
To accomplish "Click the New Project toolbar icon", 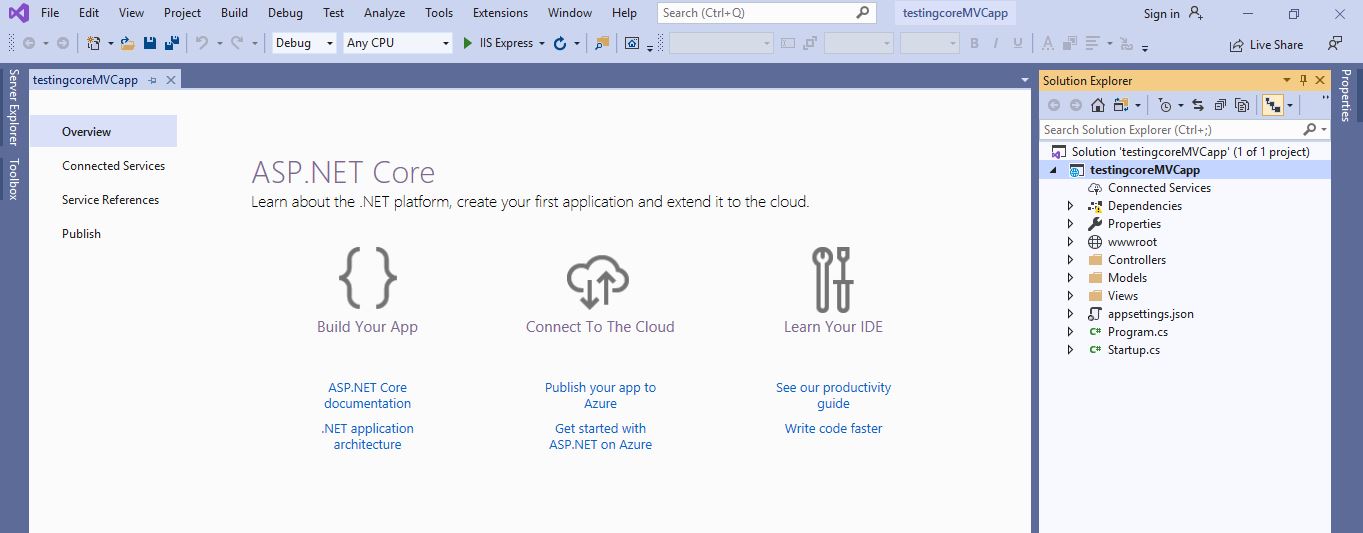I will [93, 43].
